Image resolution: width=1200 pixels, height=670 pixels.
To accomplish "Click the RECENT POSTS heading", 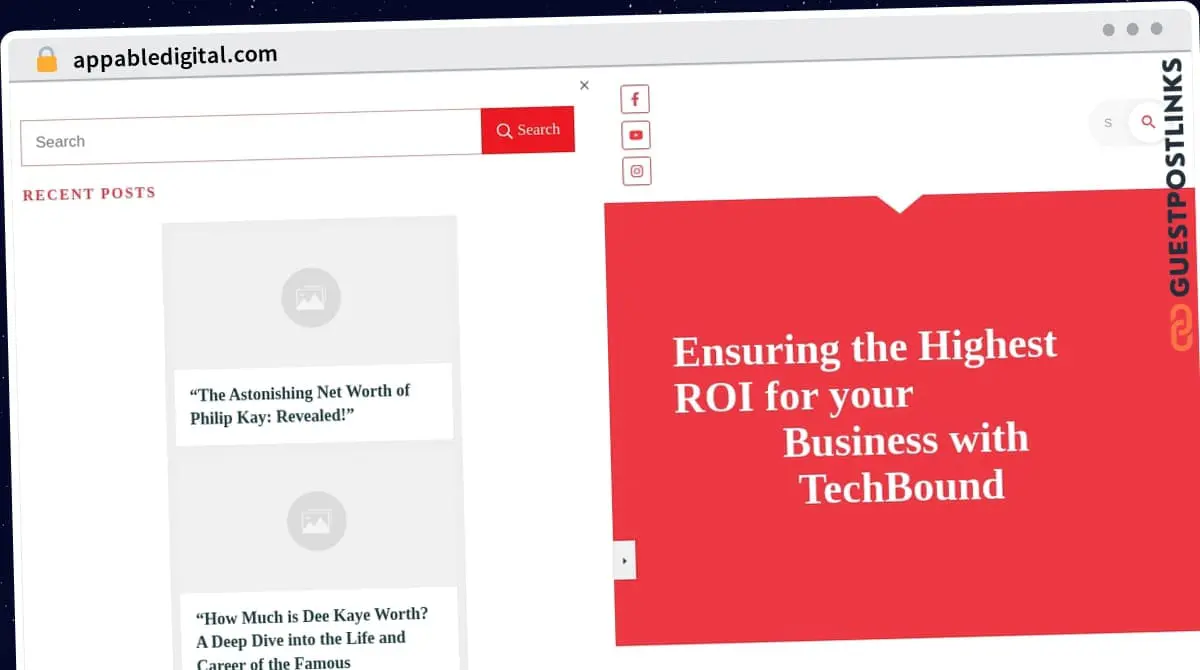I will (89, 194).
